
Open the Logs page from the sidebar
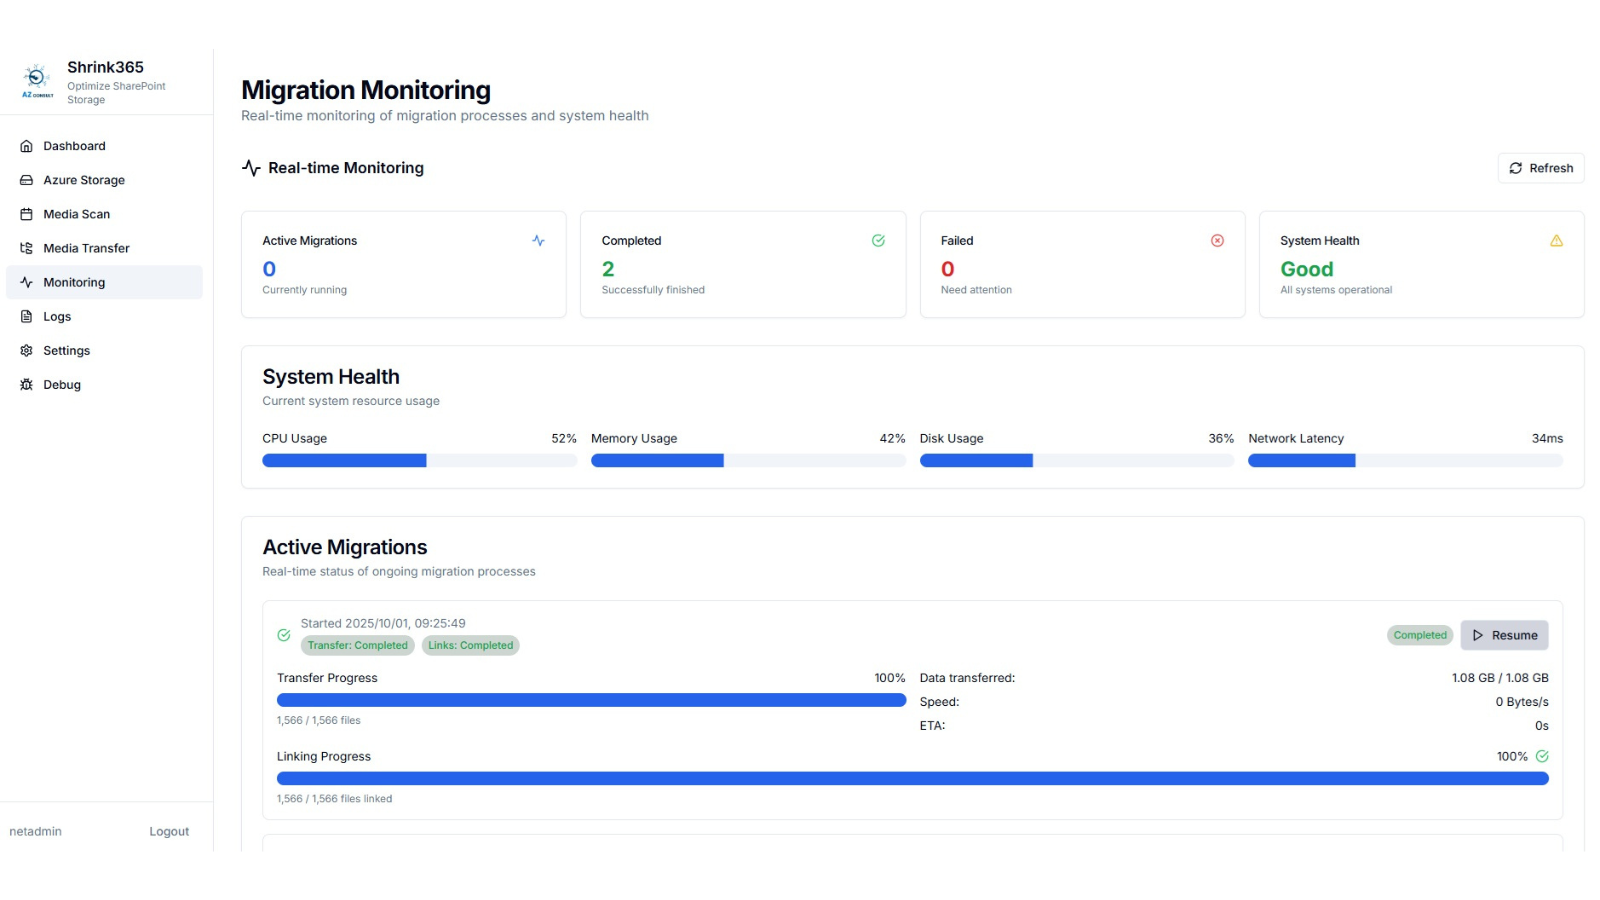pyautogui.click(x=104, y=316)
